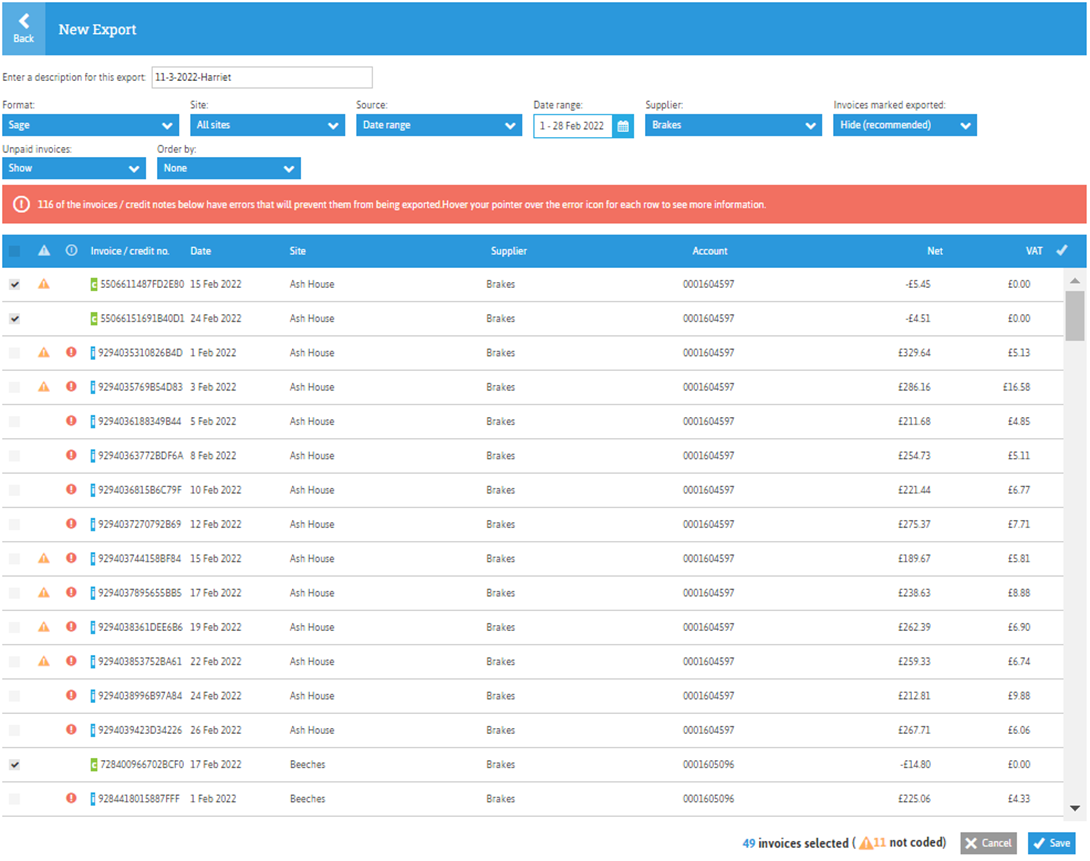Click warning triangle on invoice 9294038361DEE6B6 row

[x=44, y=627]
